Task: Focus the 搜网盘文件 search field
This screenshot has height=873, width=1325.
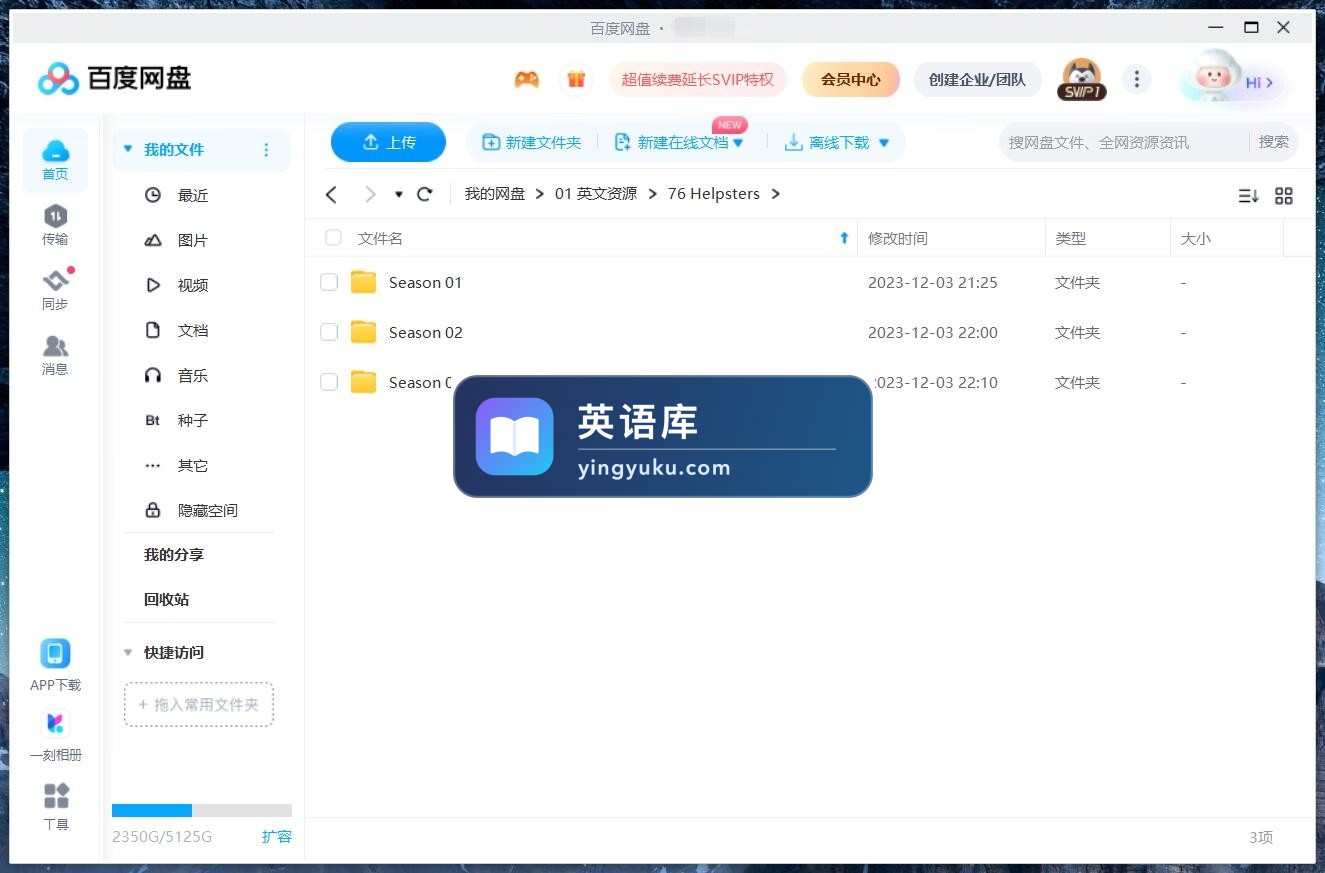Action: (1125, 142)
